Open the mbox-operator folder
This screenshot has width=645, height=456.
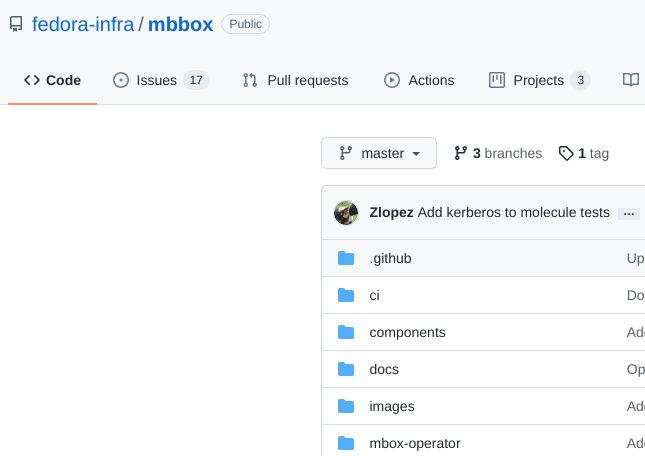415,443
